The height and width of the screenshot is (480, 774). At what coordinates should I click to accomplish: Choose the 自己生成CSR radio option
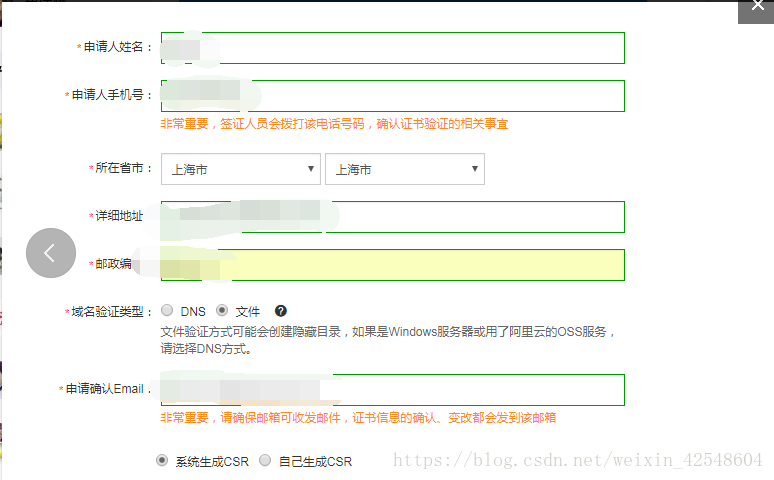tap(265, 460)
